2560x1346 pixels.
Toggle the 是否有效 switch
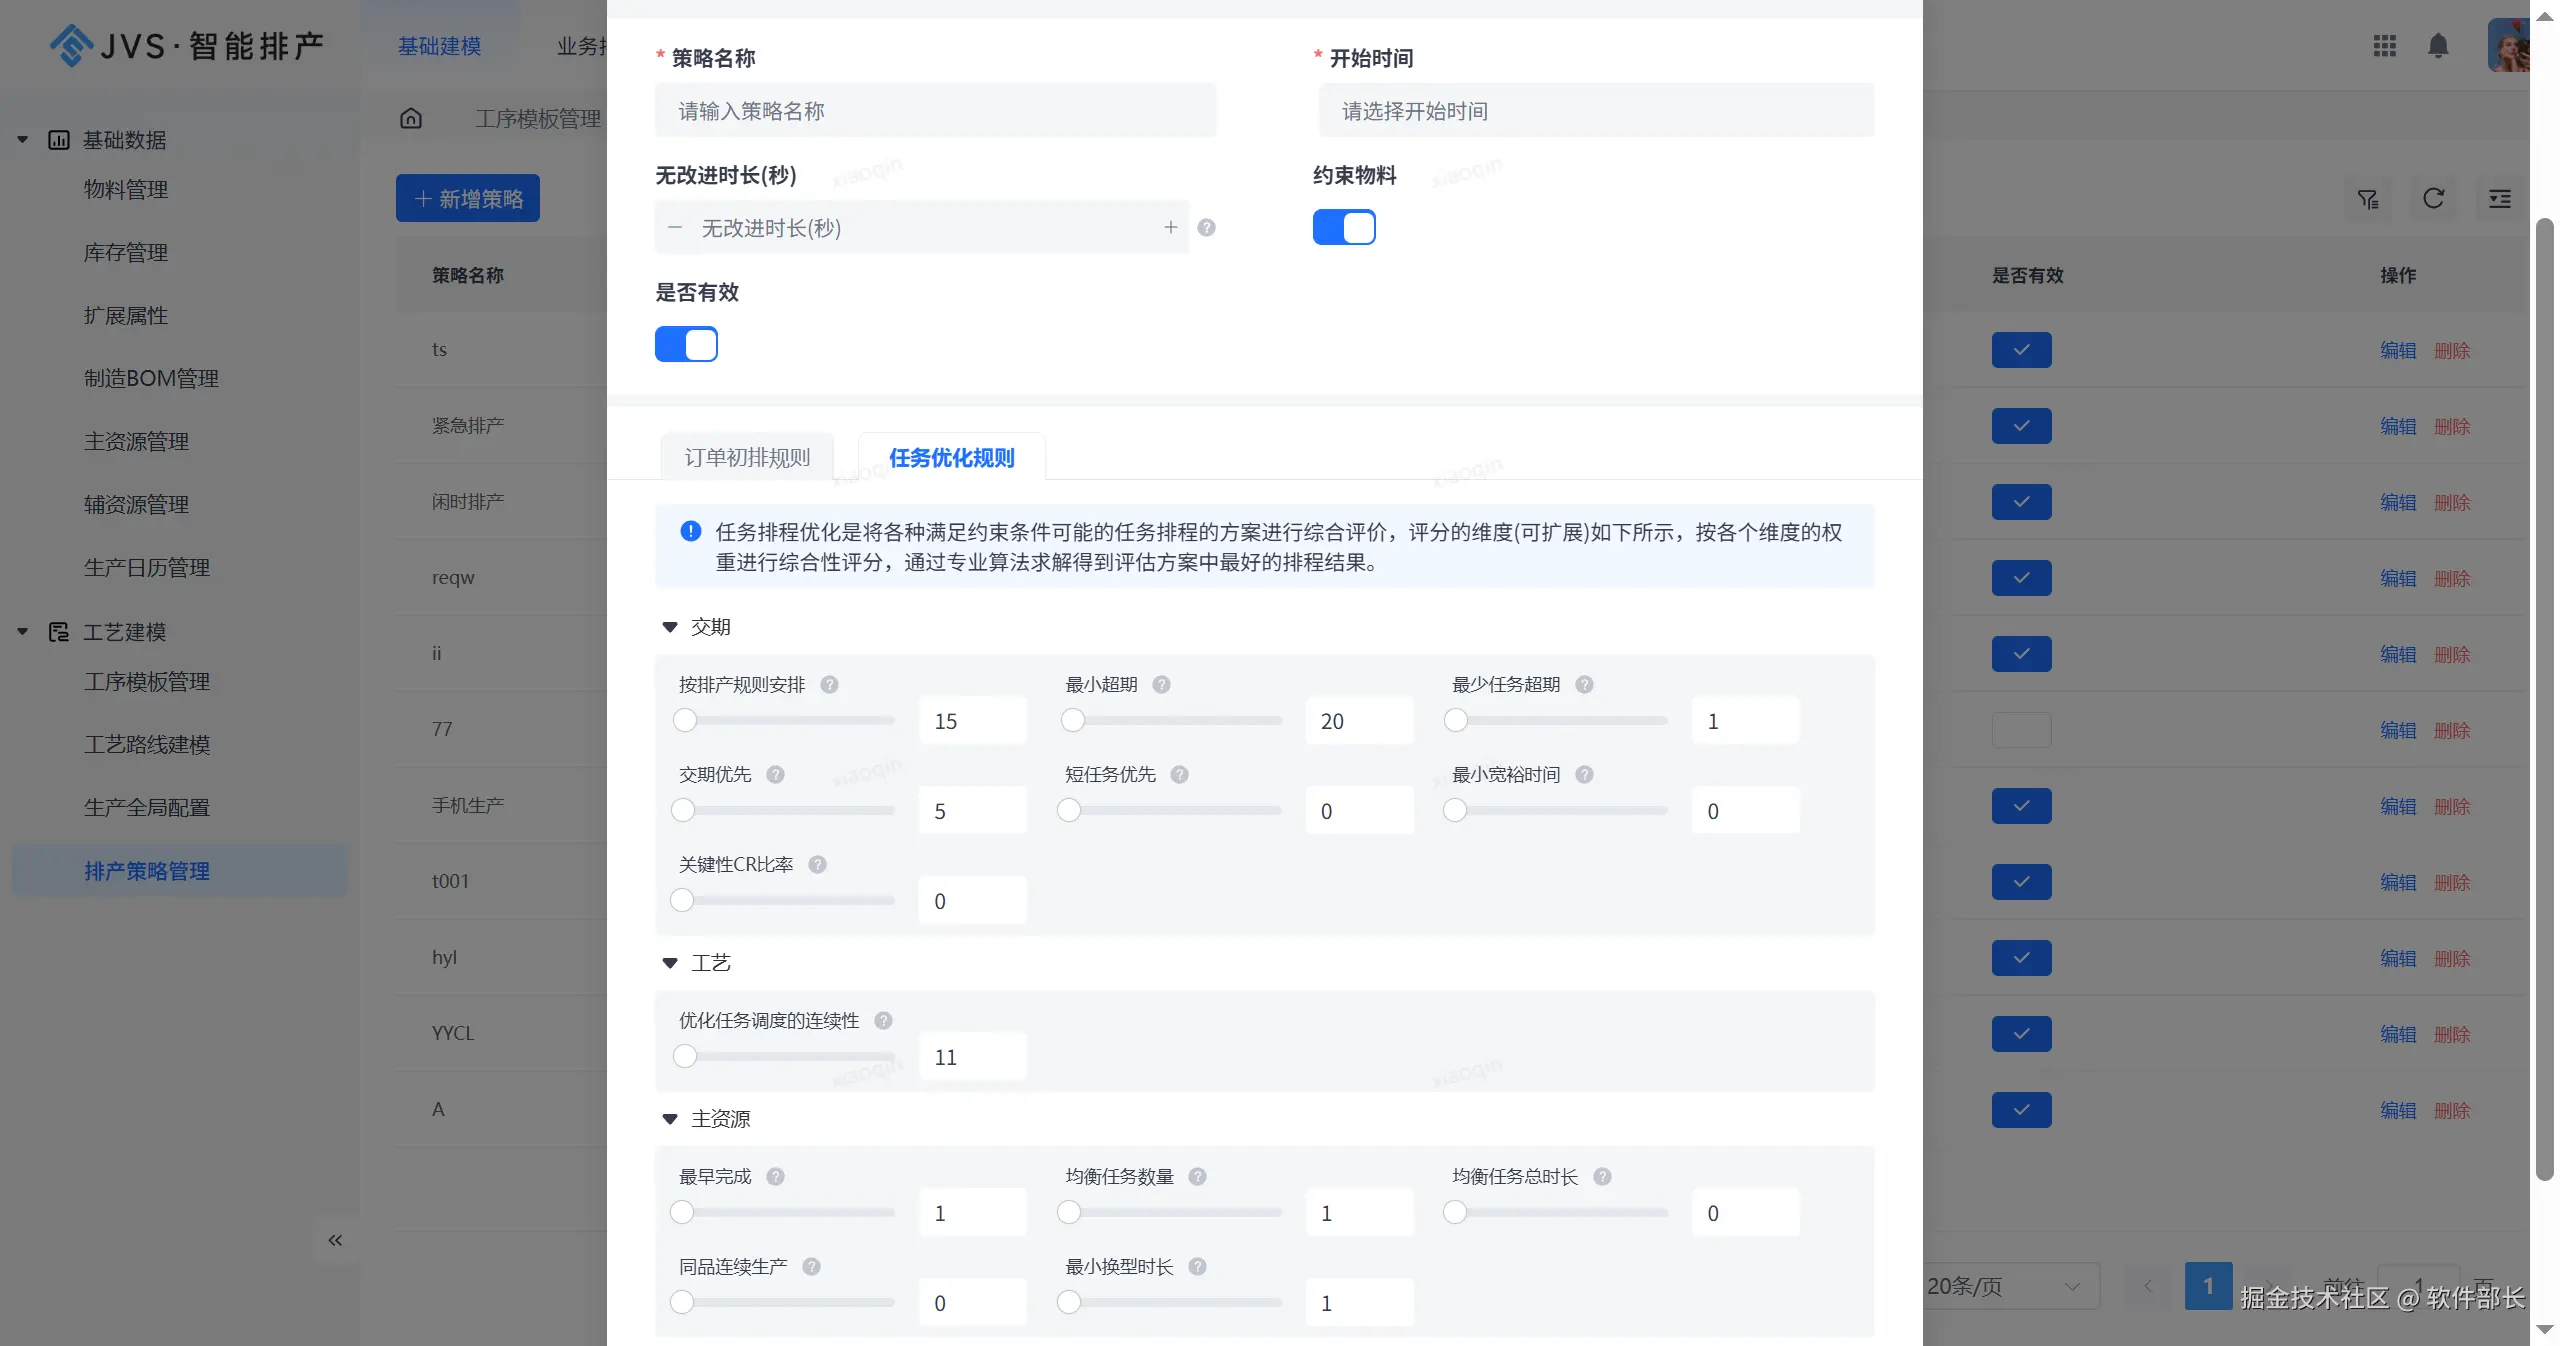[686, 345]
